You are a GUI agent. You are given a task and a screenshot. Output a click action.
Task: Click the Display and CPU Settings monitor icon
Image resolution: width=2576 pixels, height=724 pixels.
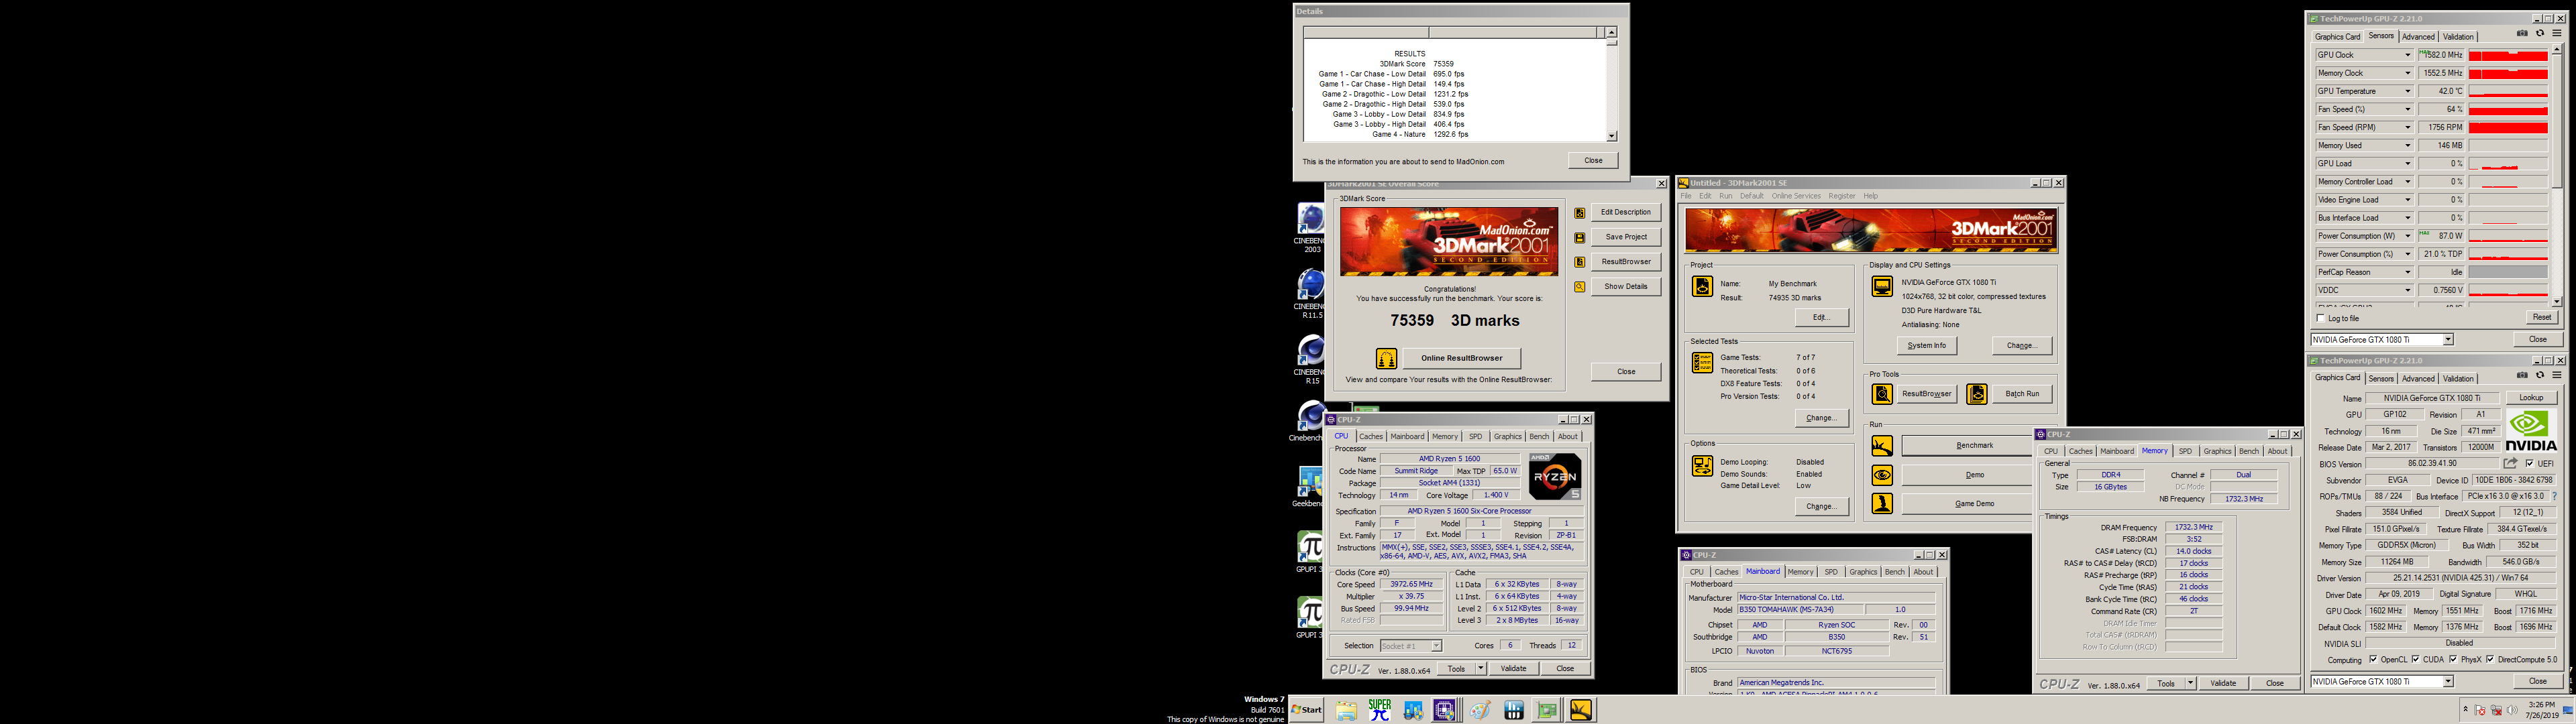[x=1882, y=287]
